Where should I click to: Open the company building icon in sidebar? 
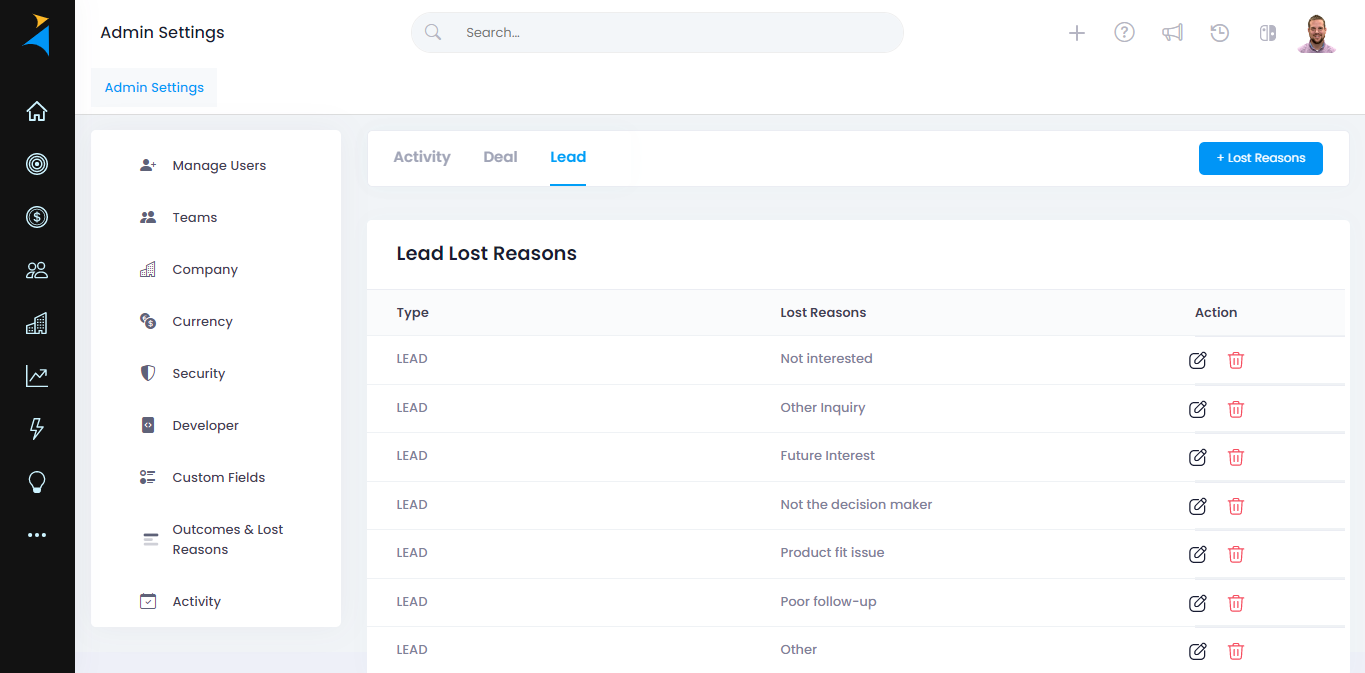(x=37, y=323)
